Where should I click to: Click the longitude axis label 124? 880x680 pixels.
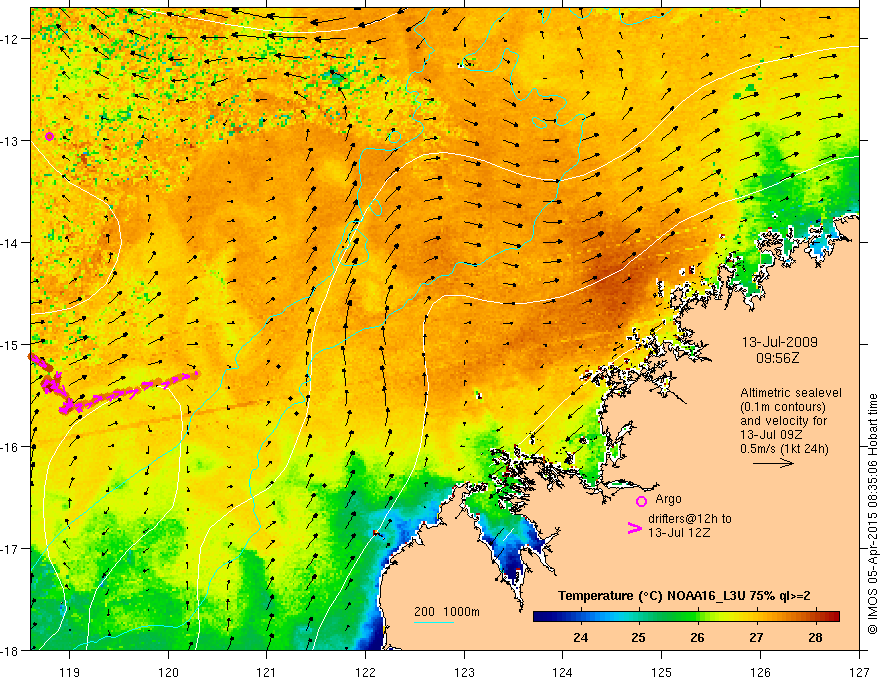pos(563,672)
